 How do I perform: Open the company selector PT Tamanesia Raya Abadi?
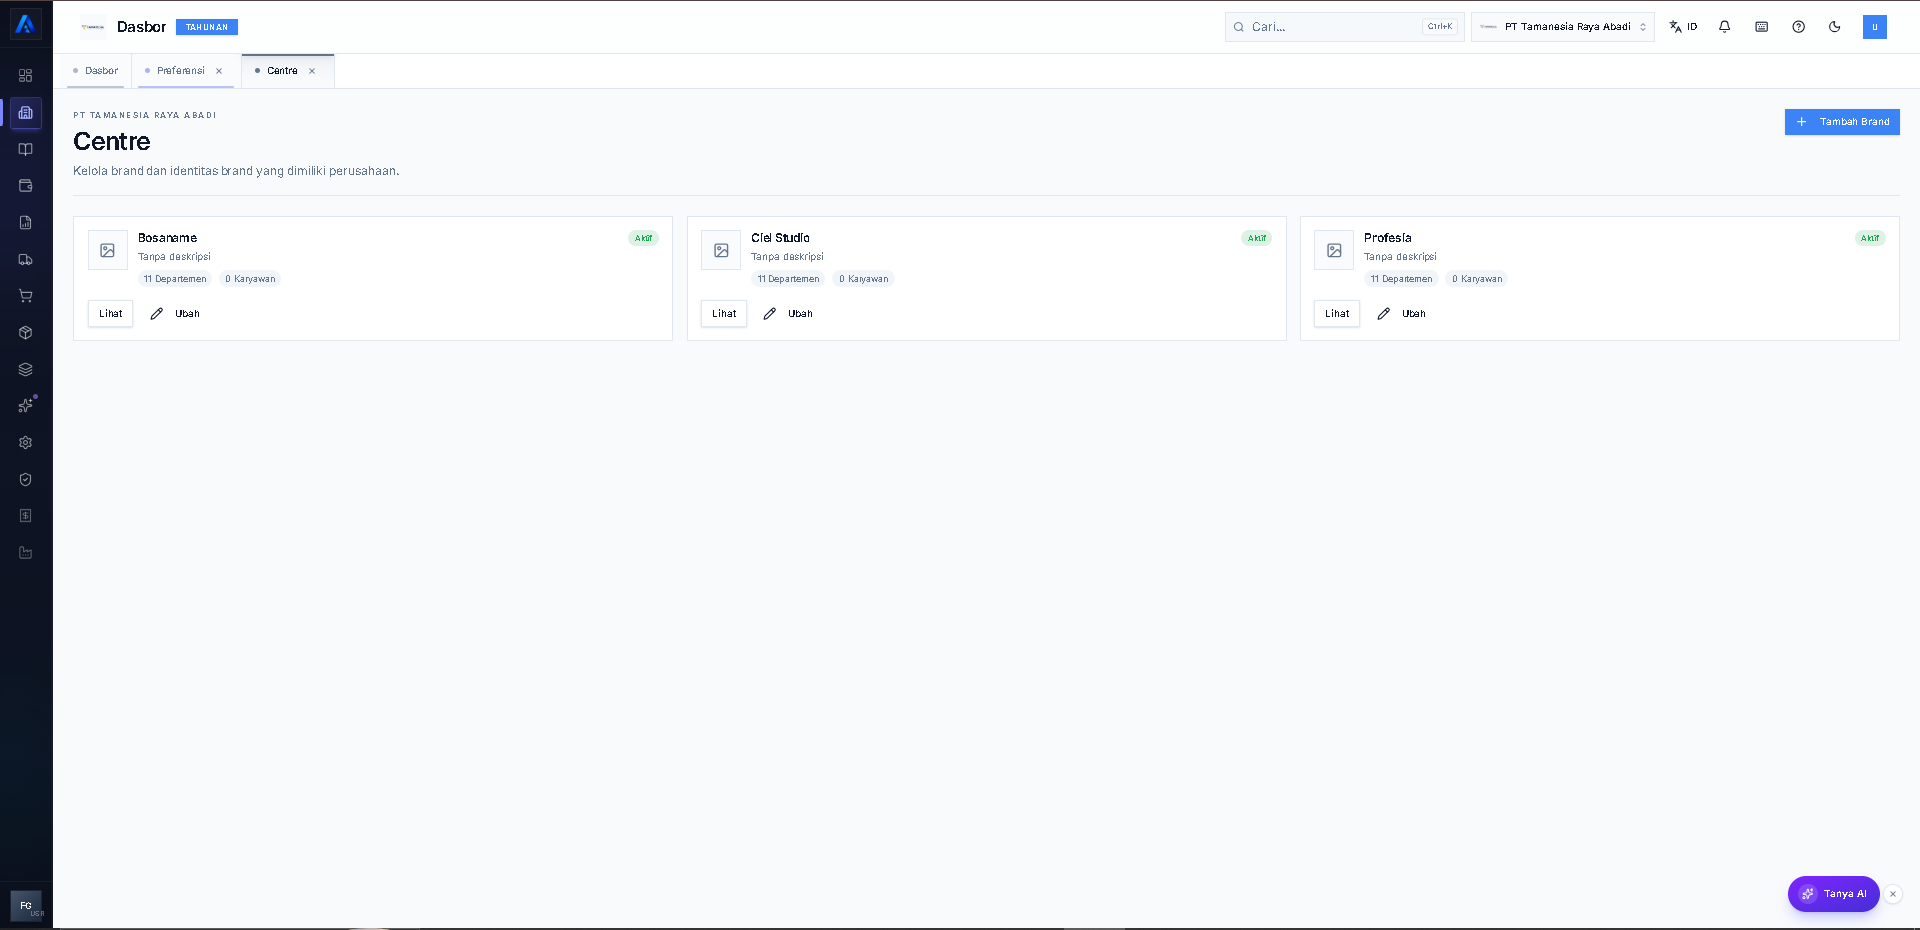pos(1563,27)
